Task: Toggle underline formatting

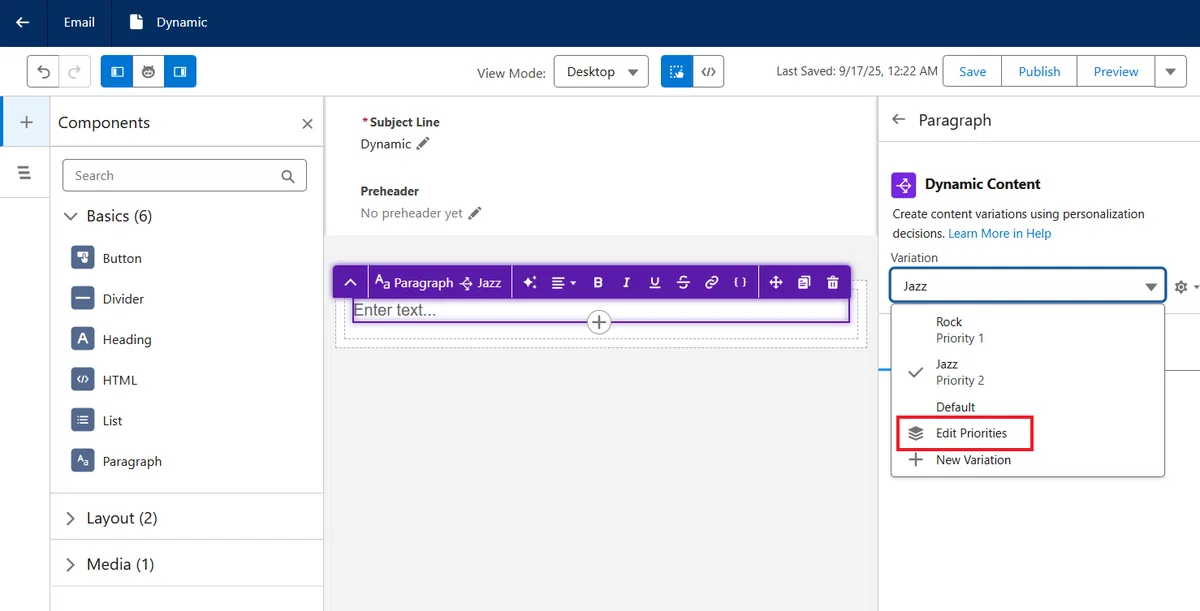Action: [655, 283]
